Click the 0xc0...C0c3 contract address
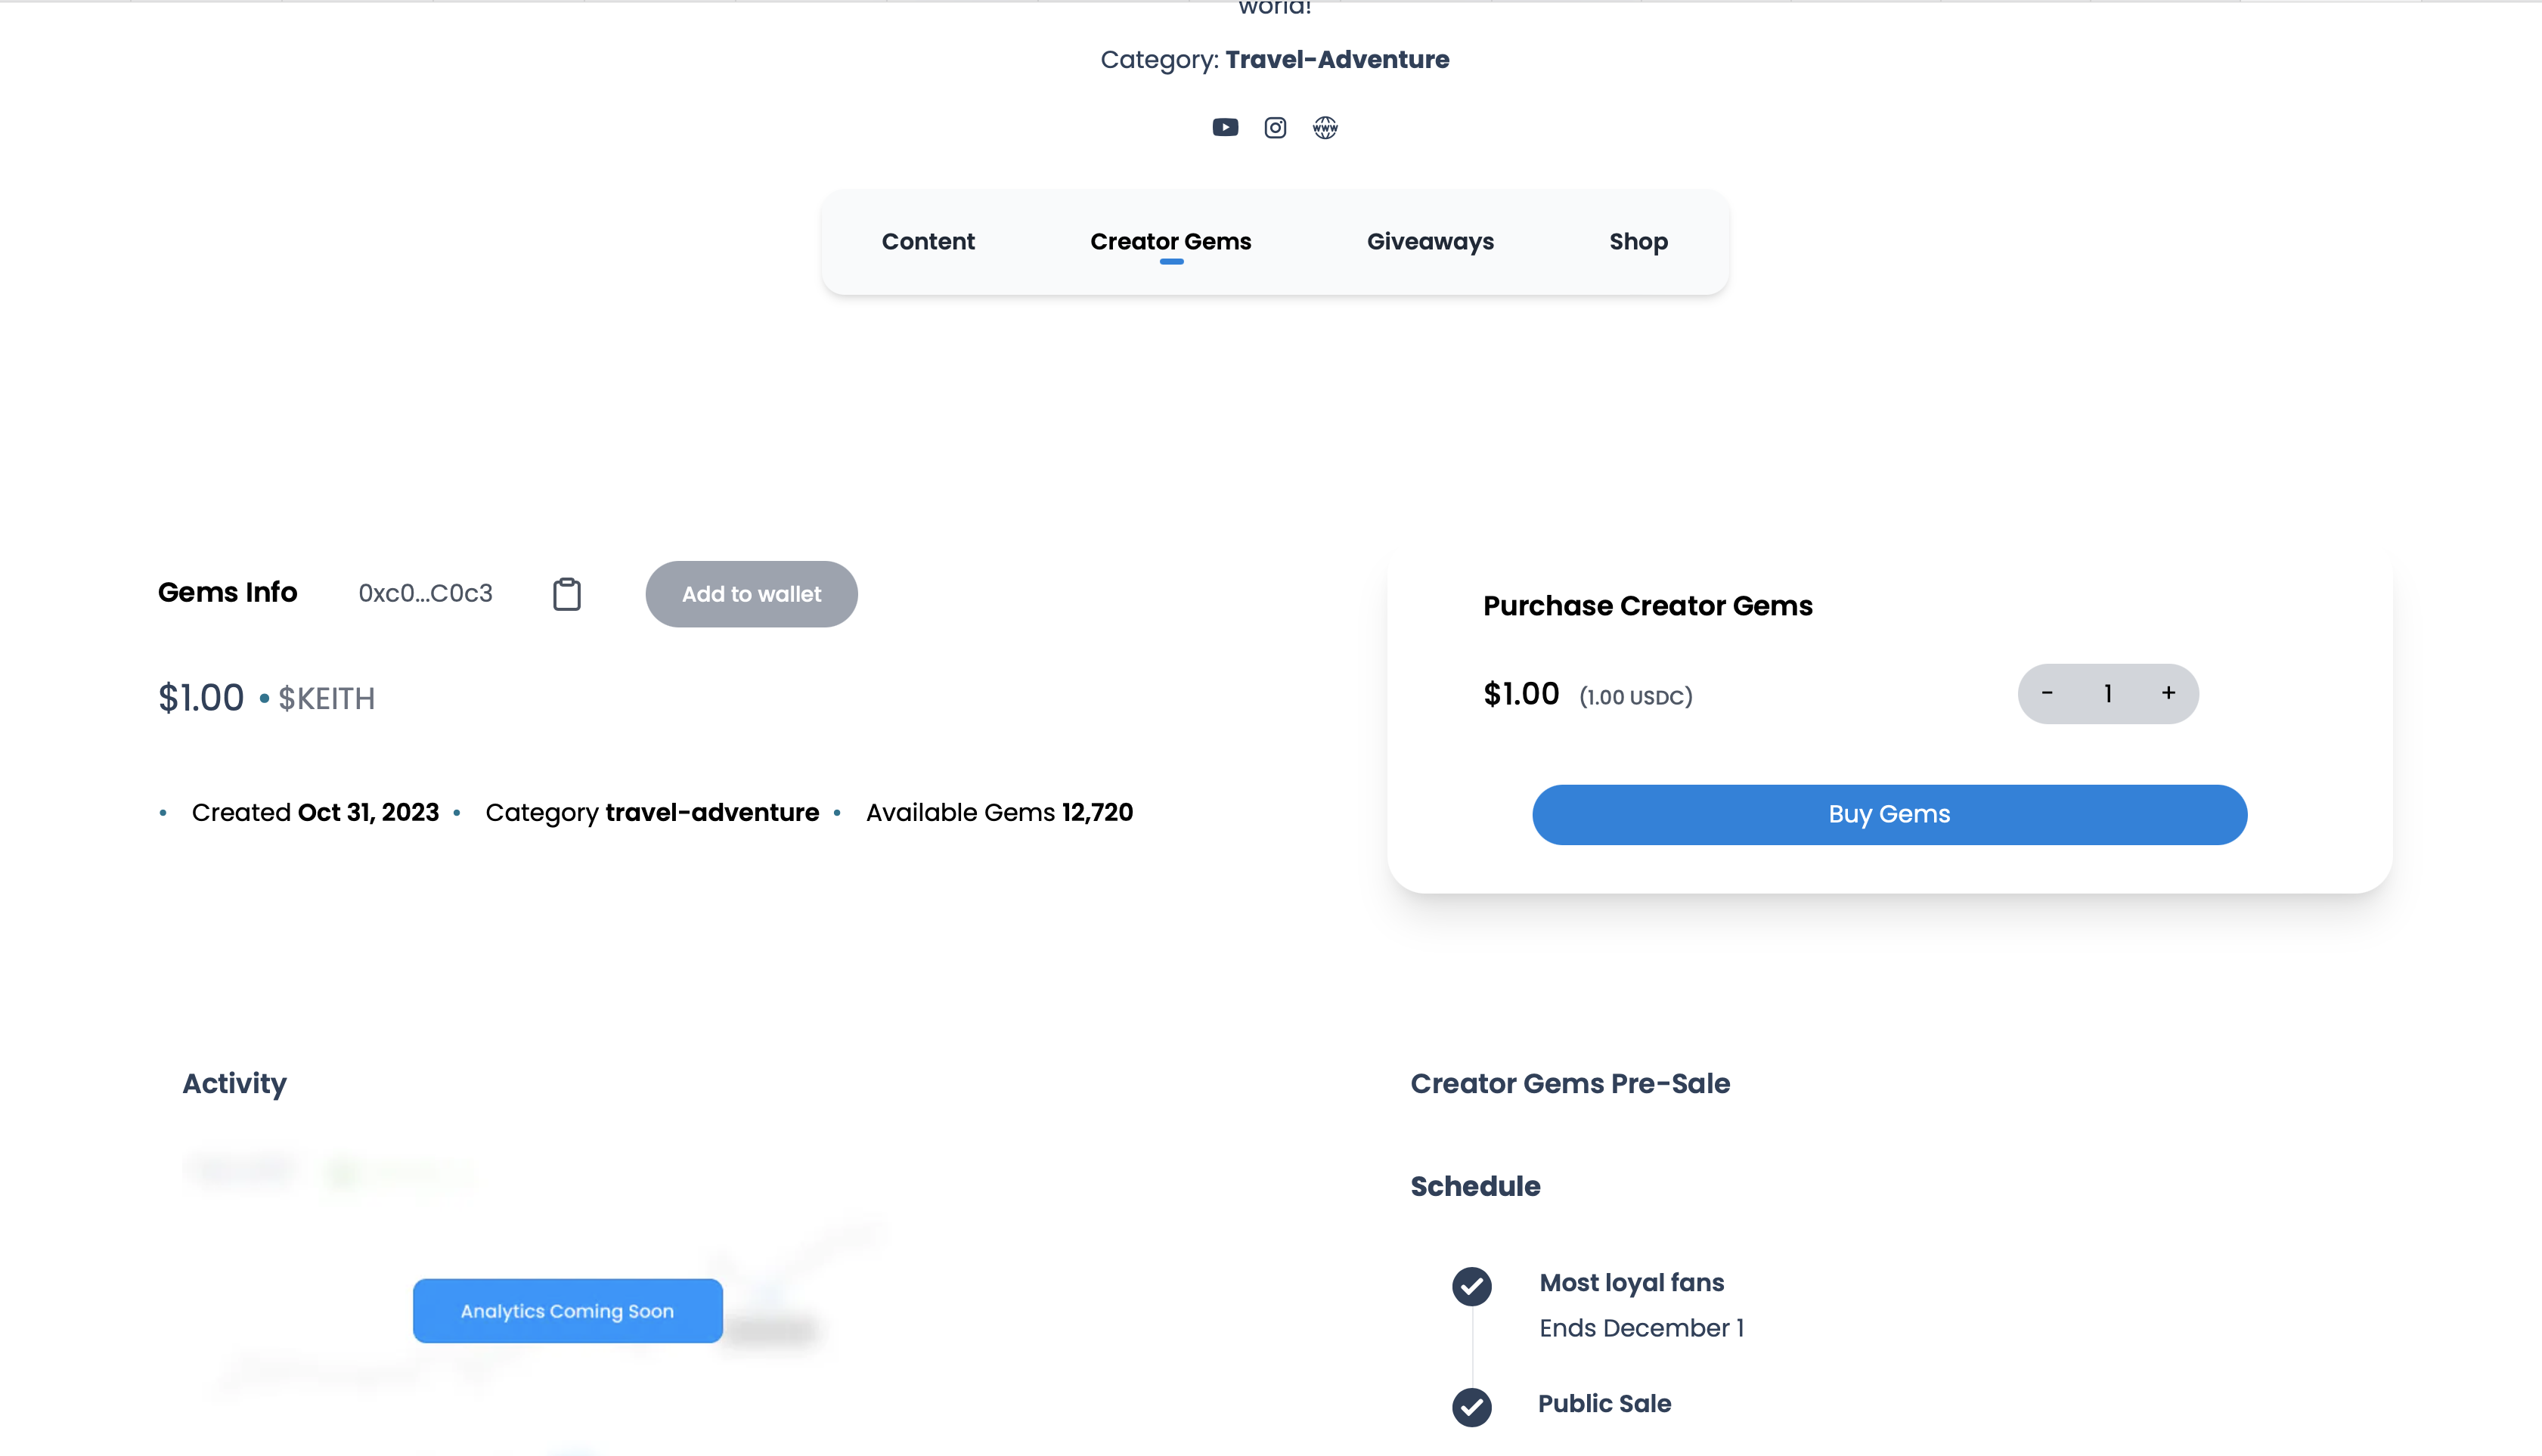The height and width of the screenshot is (1456, 2542). click(426, 594)
